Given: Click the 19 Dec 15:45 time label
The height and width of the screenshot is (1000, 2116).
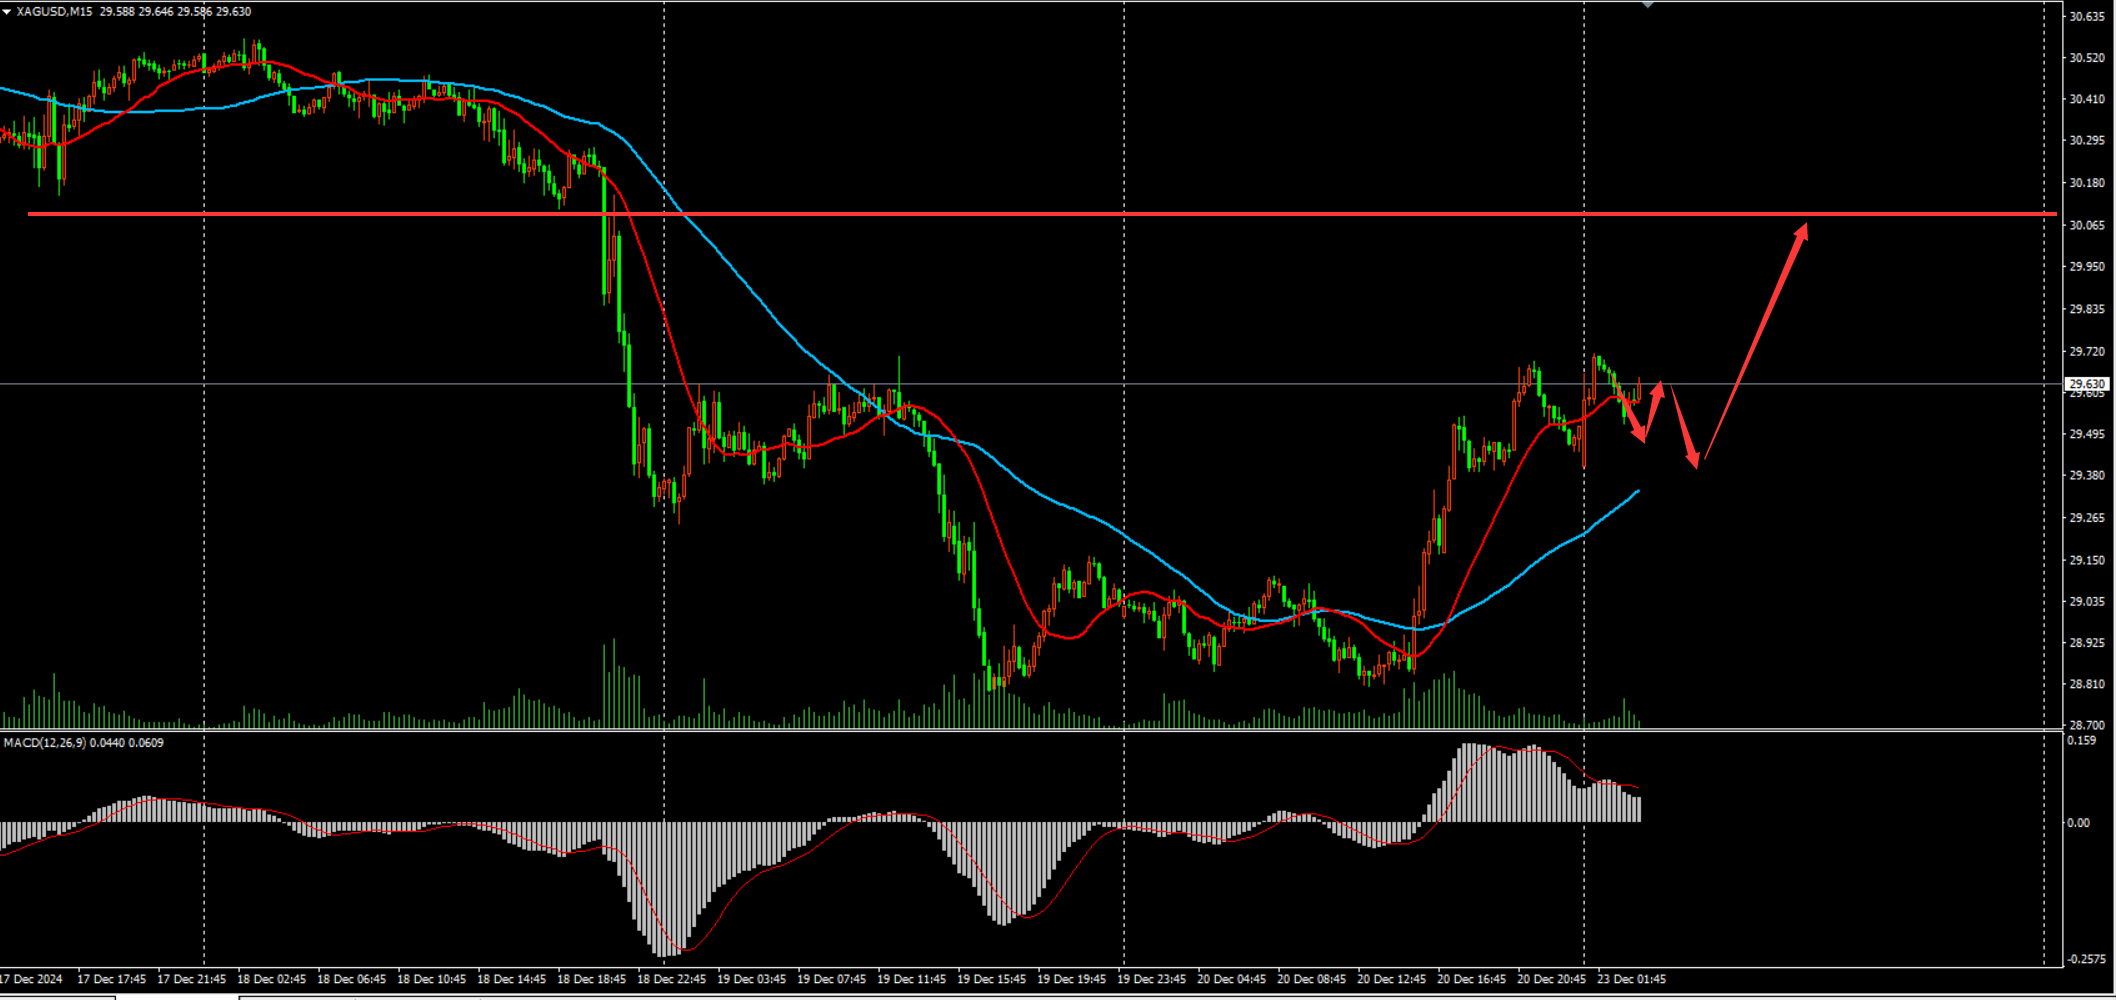Looking at the screenshot, I should pos(991,979).
